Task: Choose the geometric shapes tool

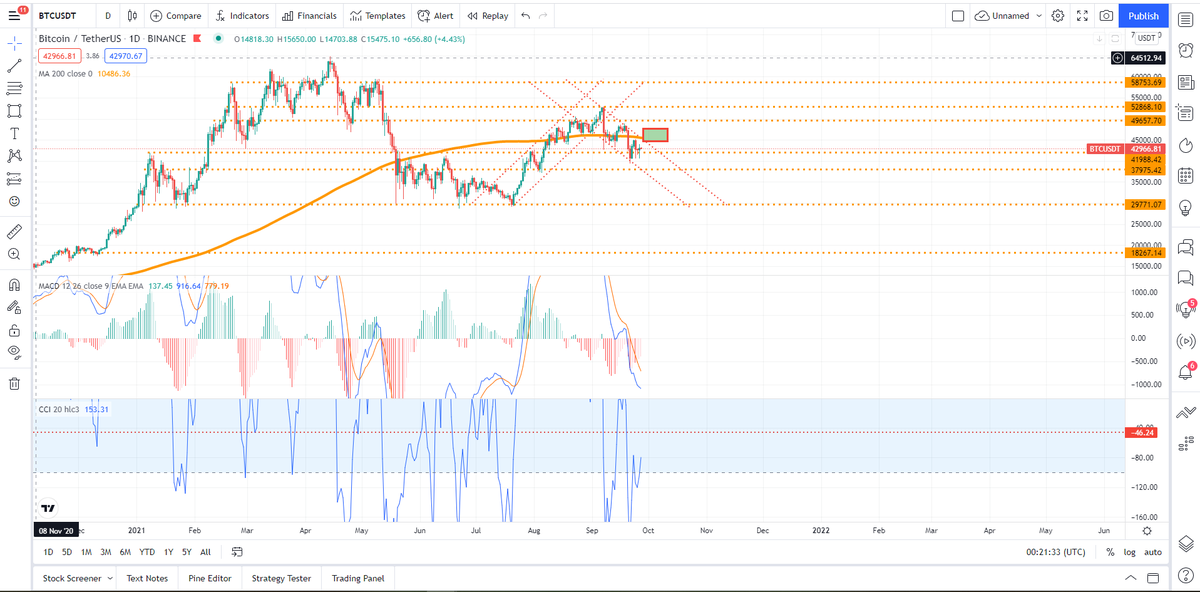Action: [x=14, y=111]
